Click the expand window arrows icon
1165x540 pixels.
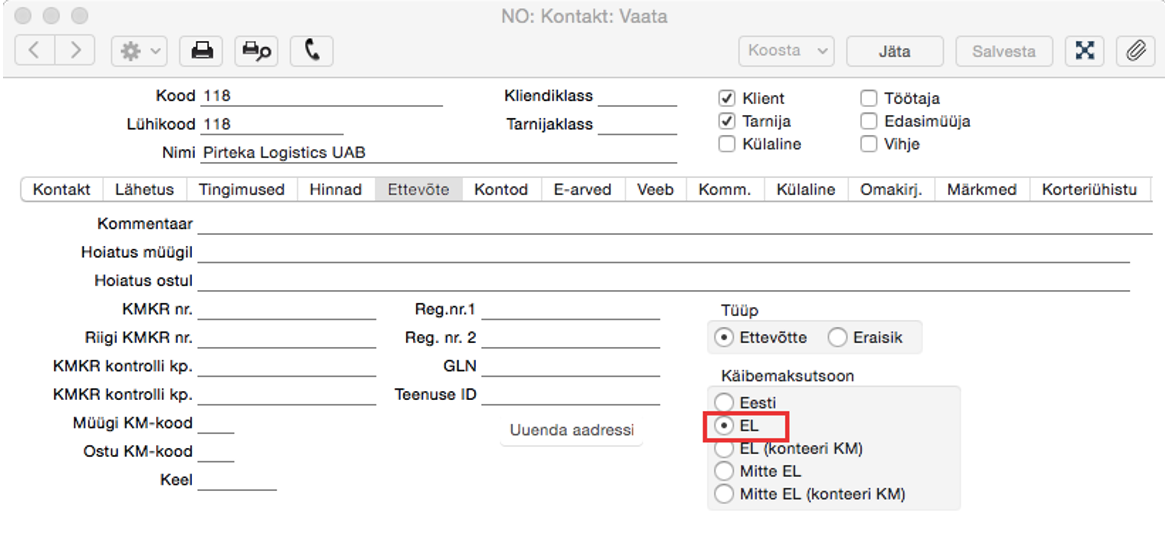click(x=1086, y=51)
